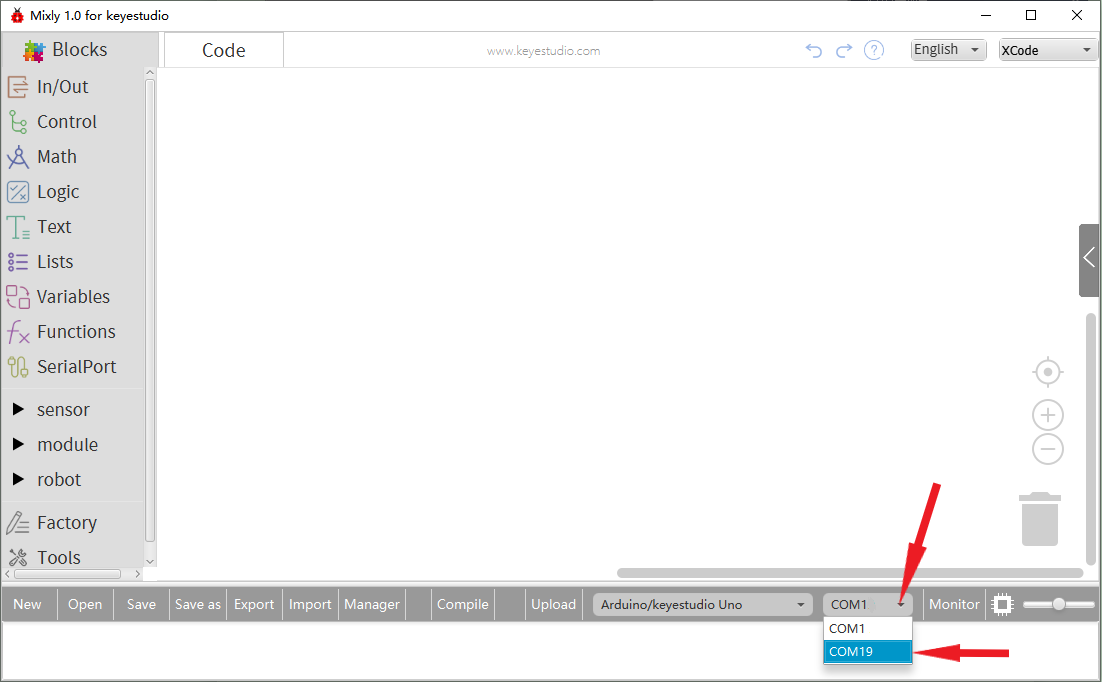
Task: Click the workspace horizontal scrollbar
Action: pyautogui.click(x=850, y=573)
